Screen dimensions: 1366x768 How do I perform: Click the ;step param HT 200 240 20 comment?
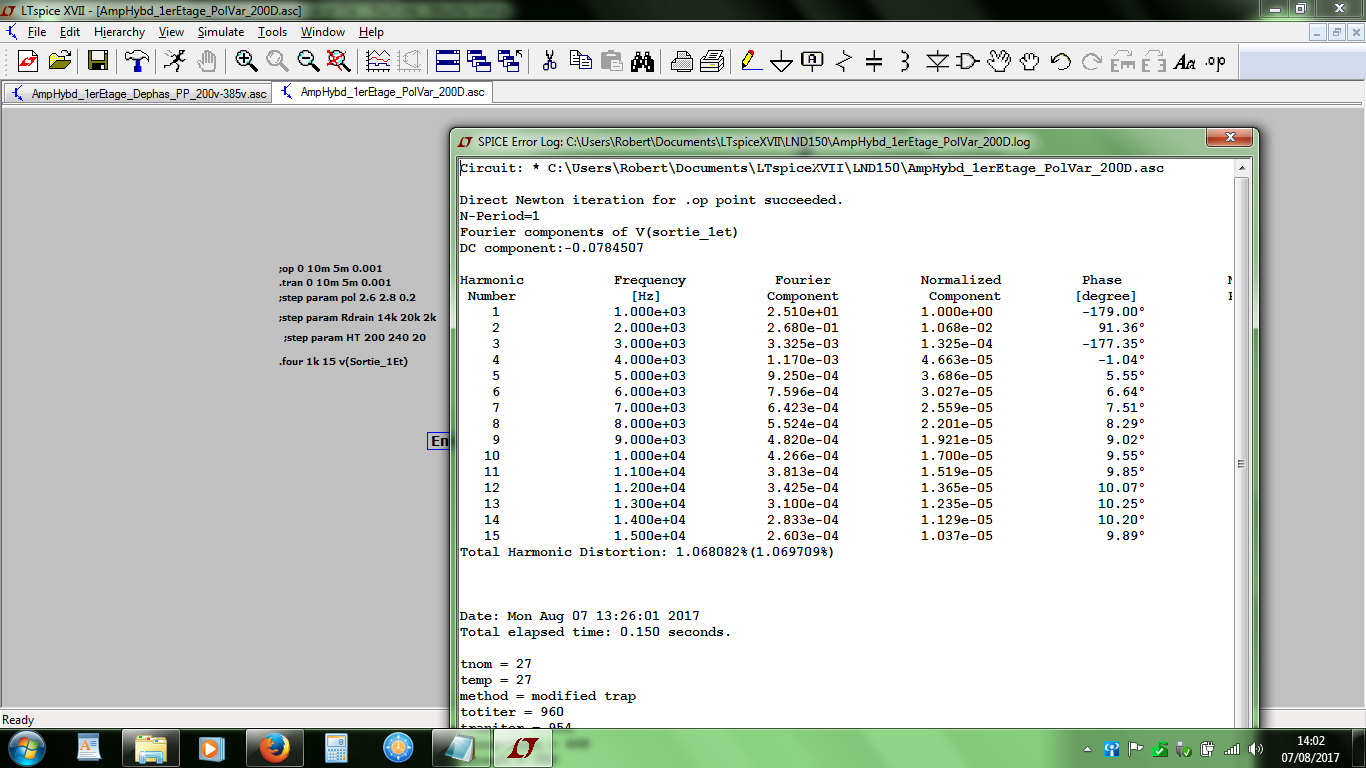point(354,338)
